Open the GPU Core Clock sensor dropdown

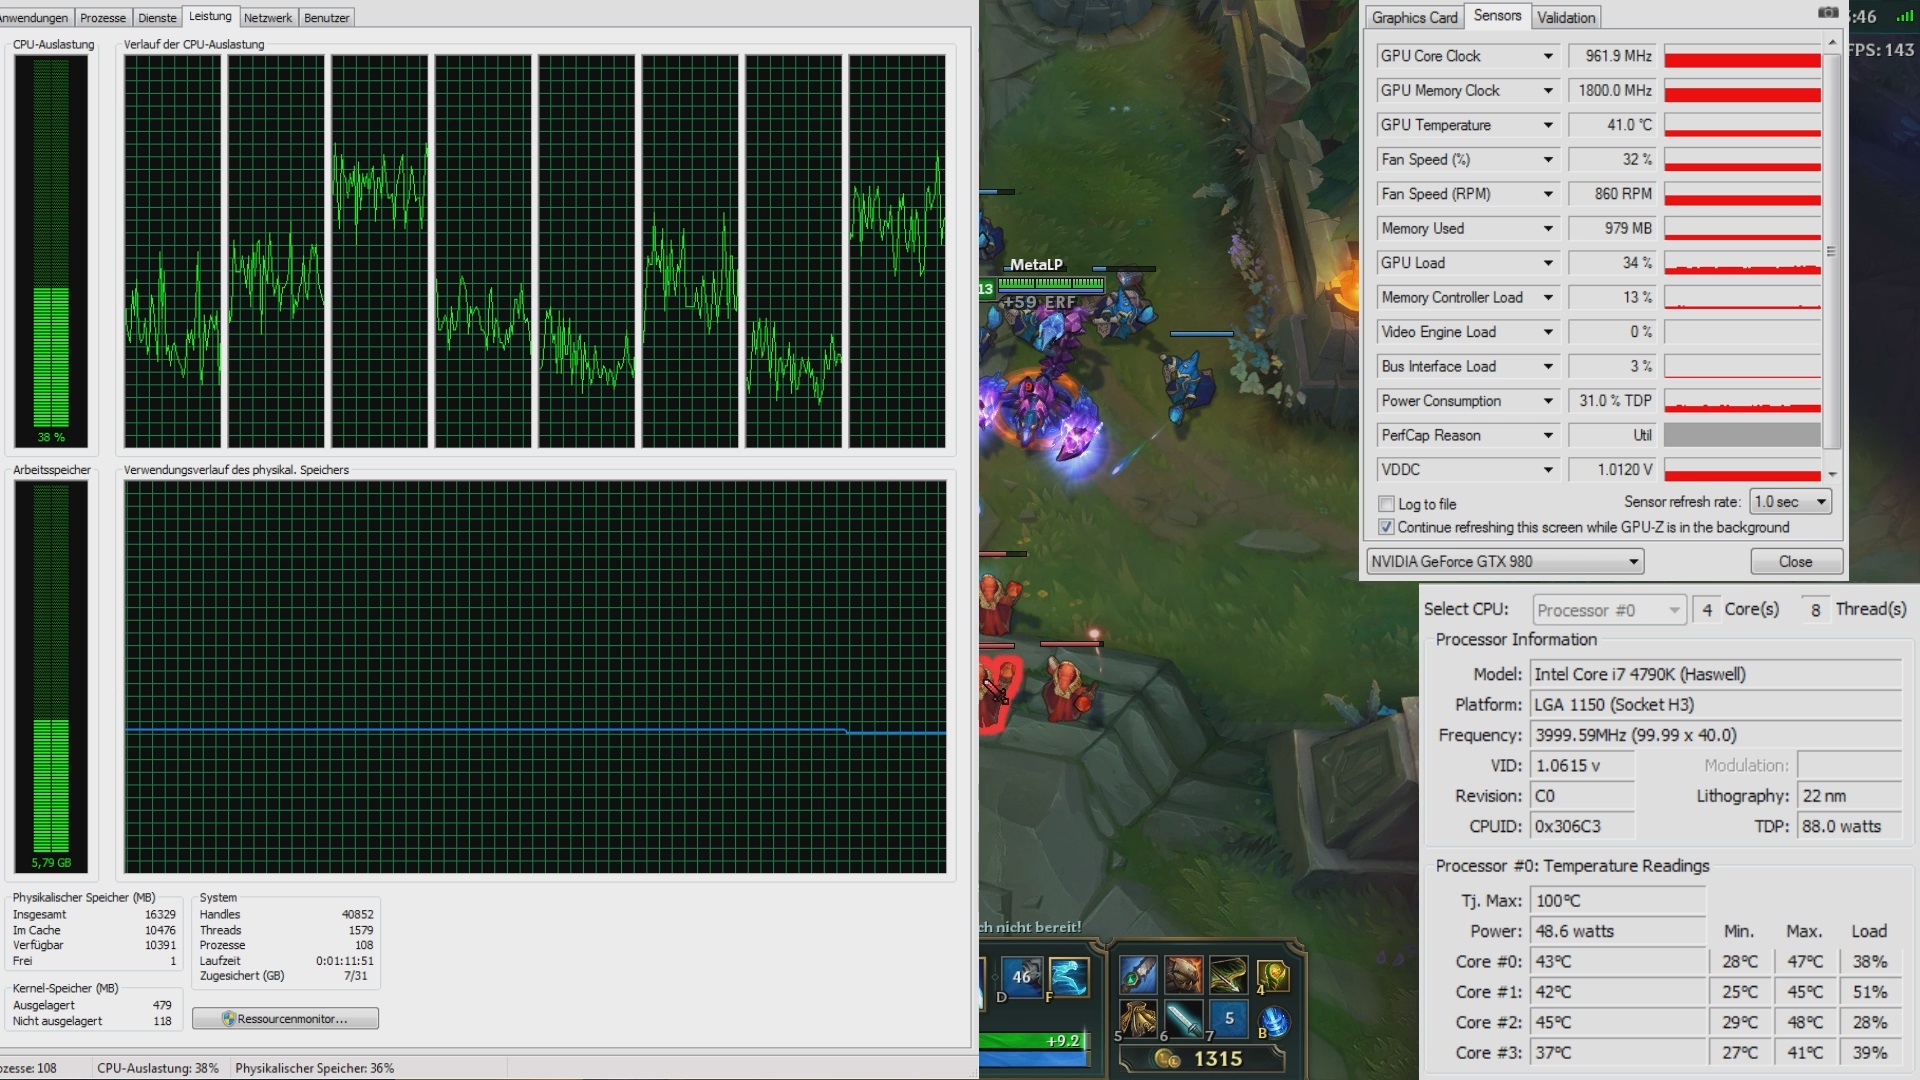click(x=1547, y=56)
